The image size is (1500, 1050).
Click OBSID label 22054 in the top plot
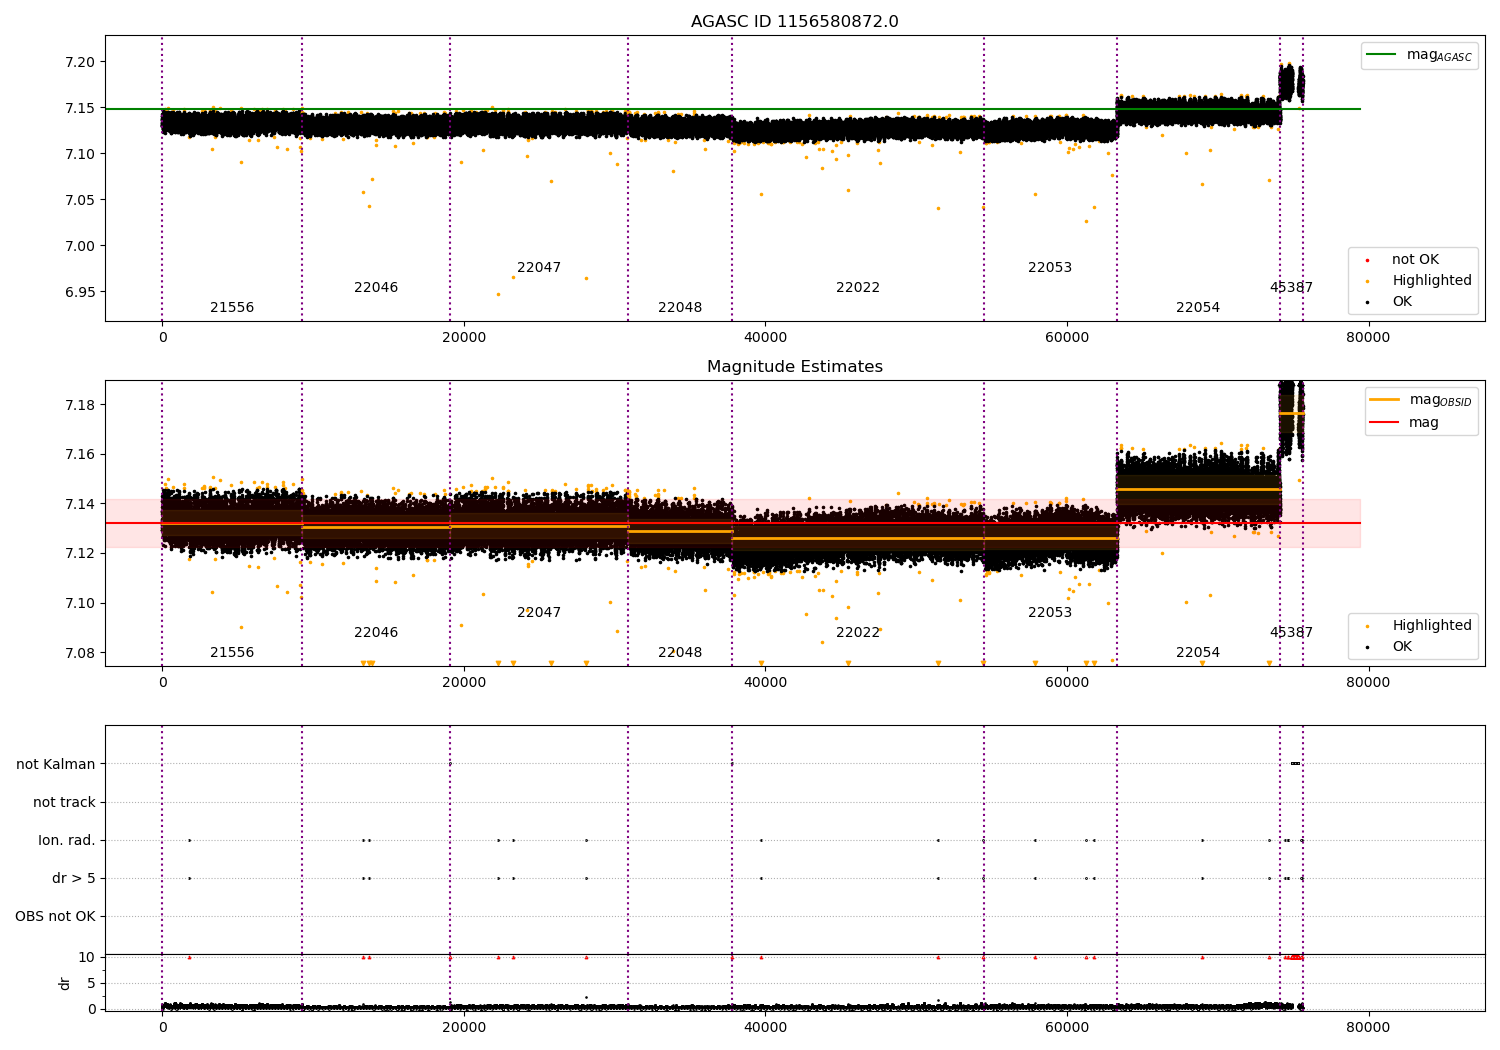[x=1198, y=308]
